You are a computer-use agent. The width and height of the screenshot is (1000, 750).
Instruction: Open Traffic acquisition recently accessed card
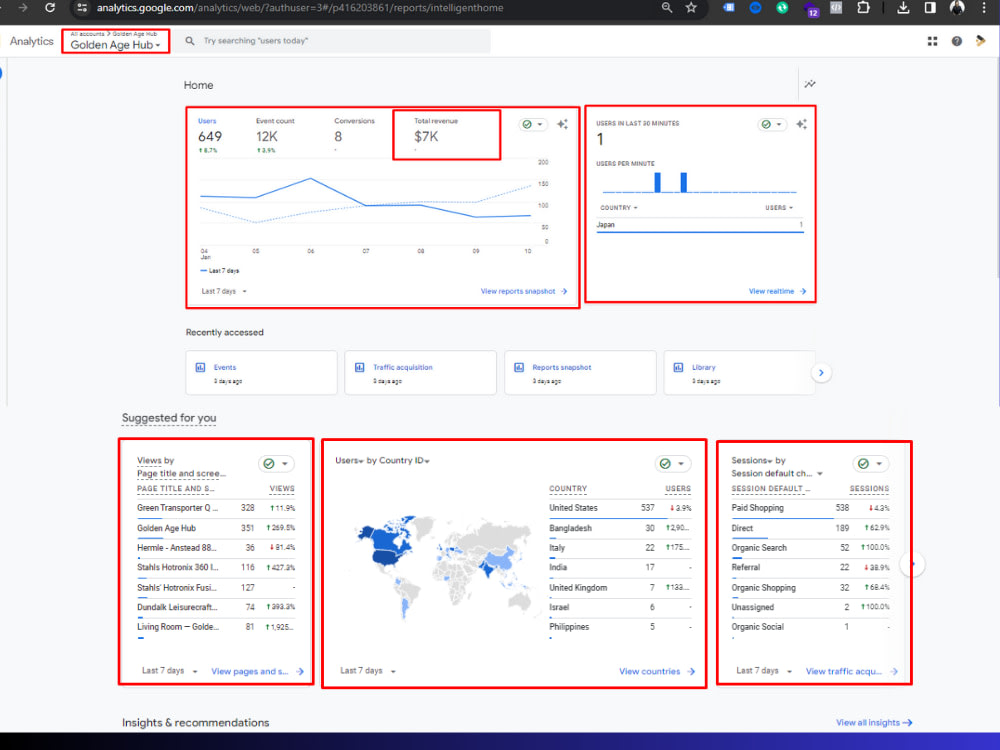(420, 372)
